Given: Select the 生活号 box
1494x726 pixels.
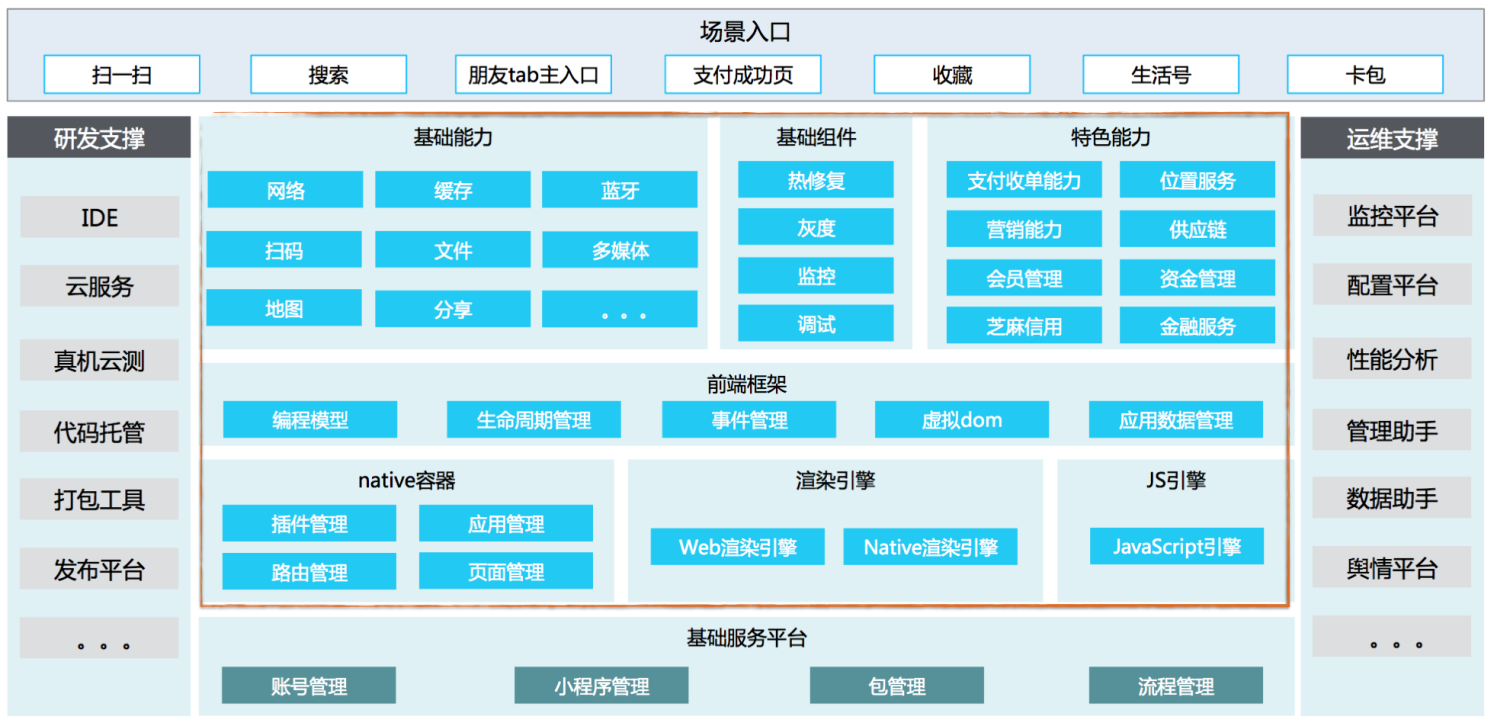Looking at the screenshot, I should 1161,75.
